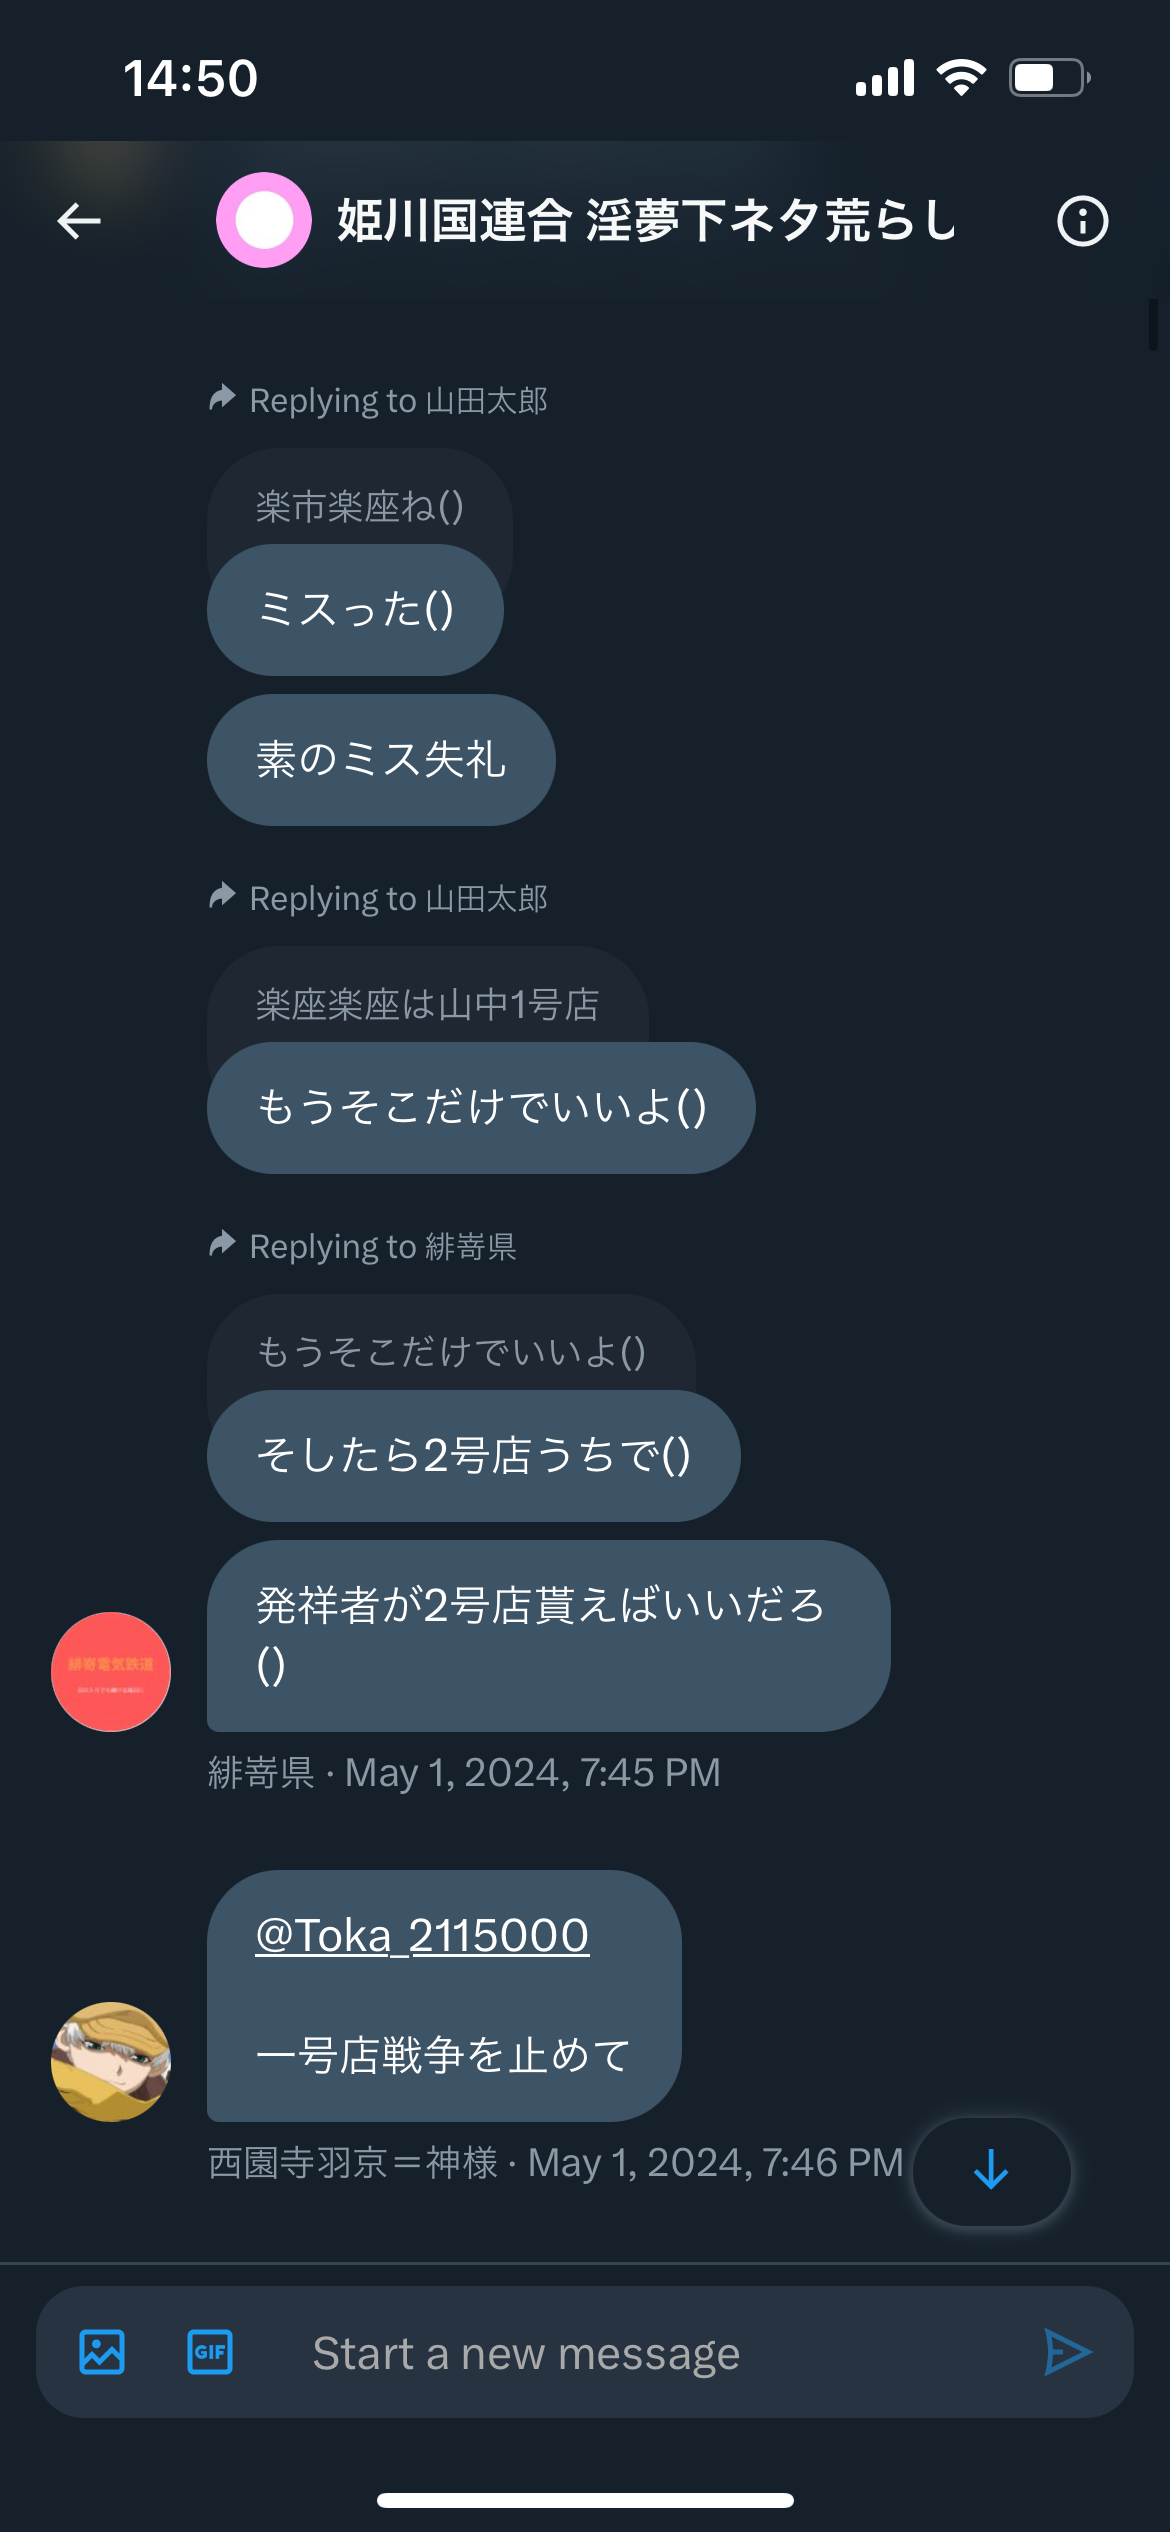Tap the first Replying to 山田太郎 label
Viewport: 1170px width, 2532px height.
pyautogui.click(x=379, y=400)
